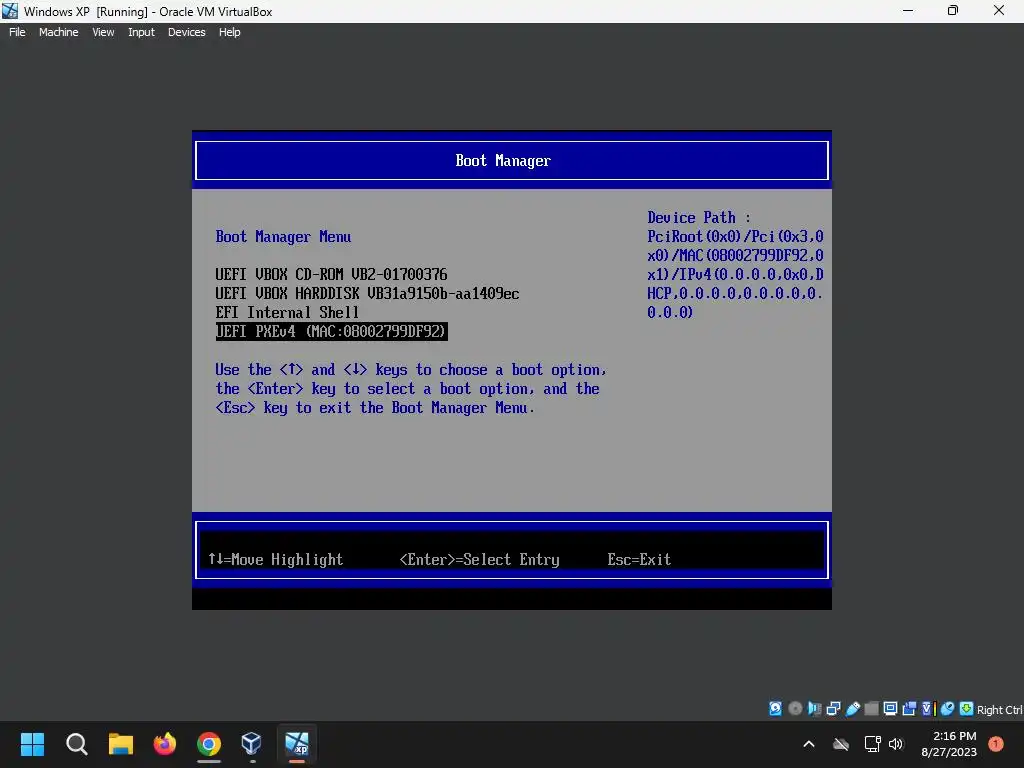Select UEFI VBOX HARDDISK boot entry
Viewport: 1024px width, 768px height.
point(367,293)
